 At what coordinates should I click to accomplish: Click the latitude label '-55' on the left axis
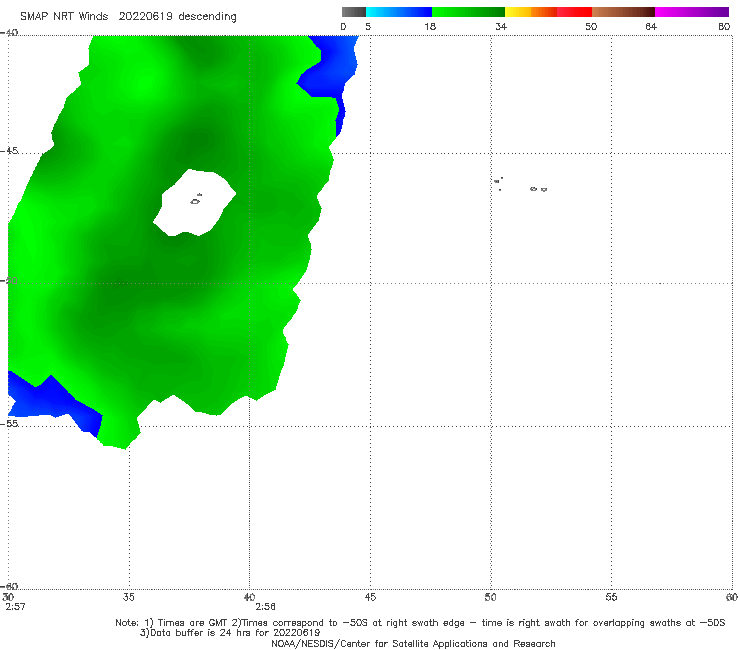pyautogui.click(x=9, y=423)
